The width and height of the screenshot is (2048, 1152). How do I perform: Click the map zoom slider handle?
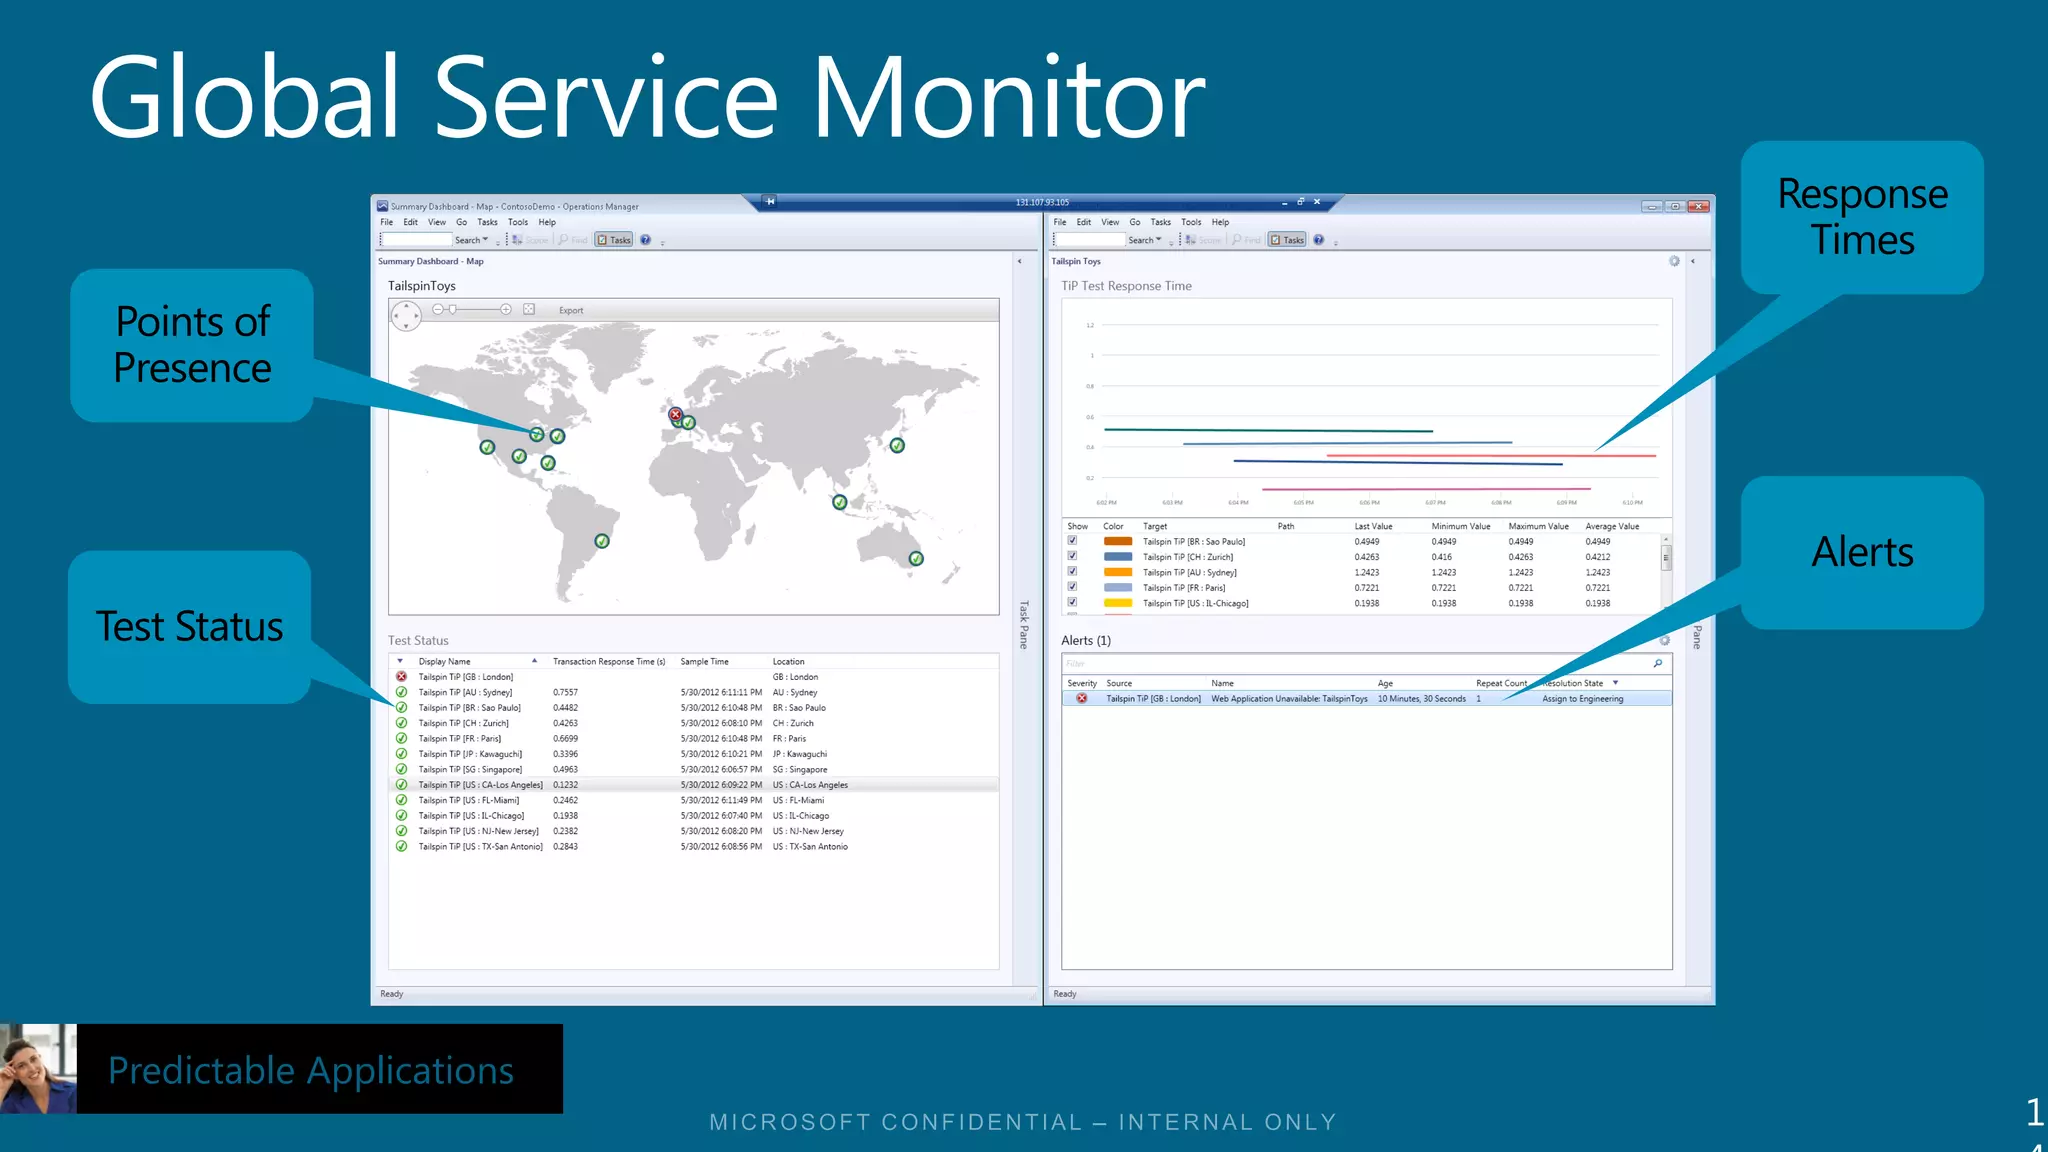(453, 310)
